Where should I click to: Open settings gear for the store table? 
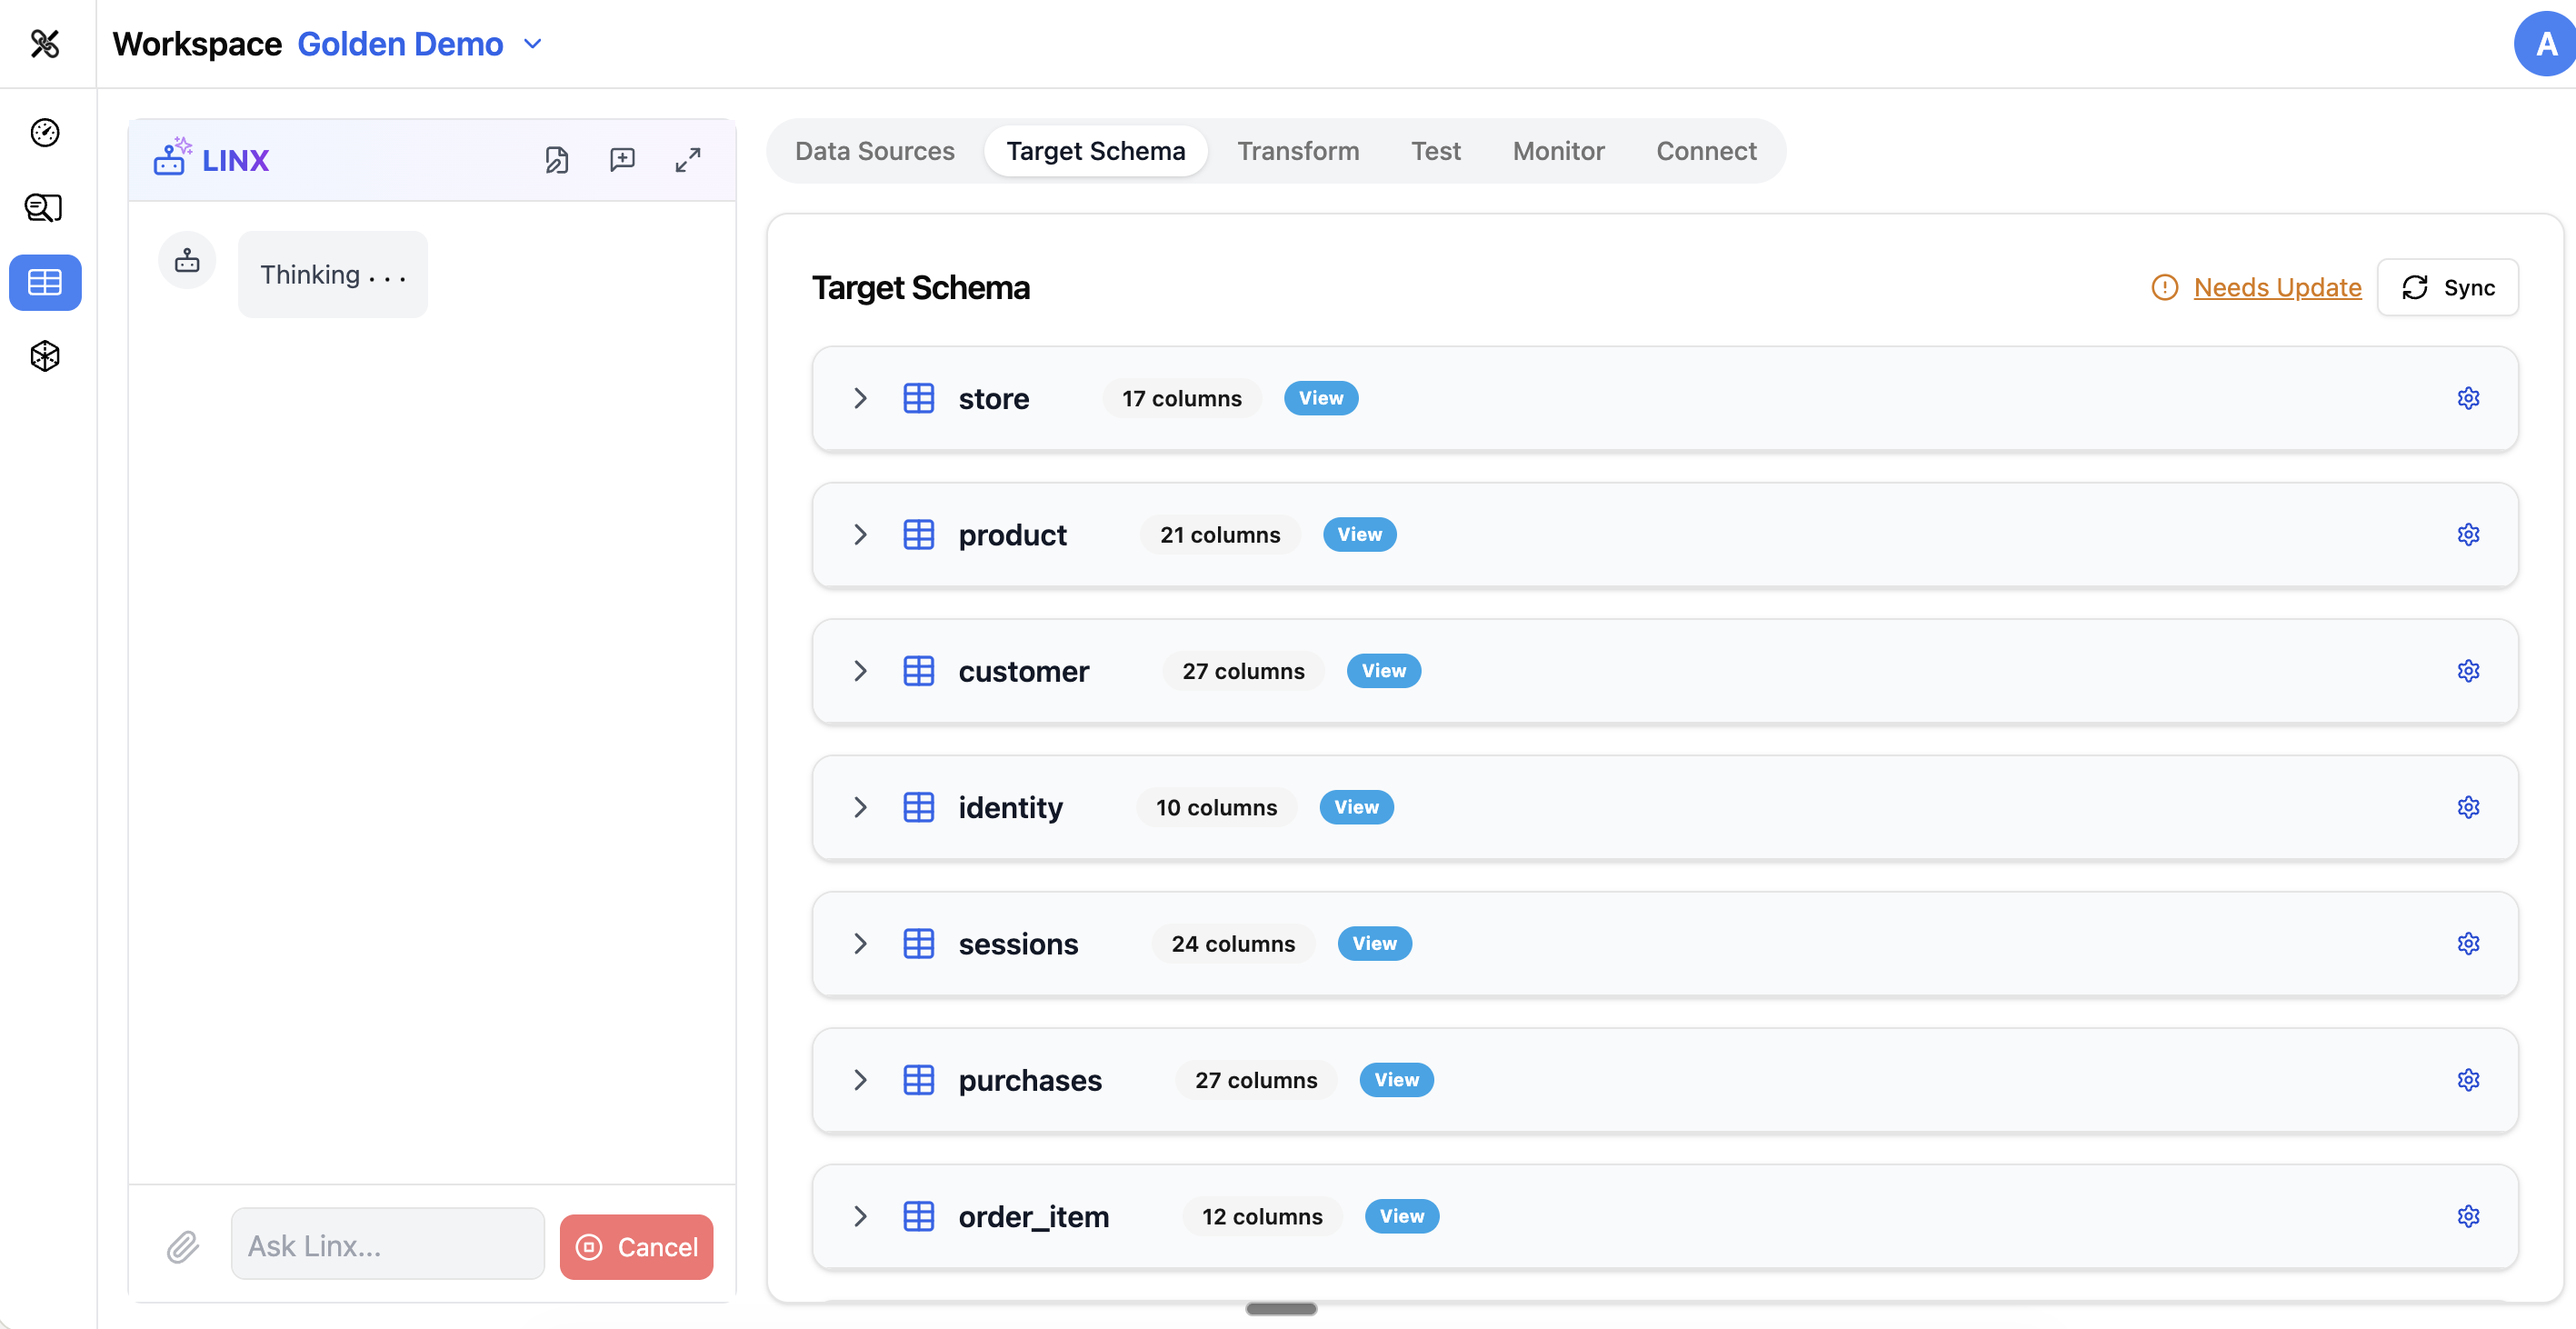click(x=2469, y=398)
